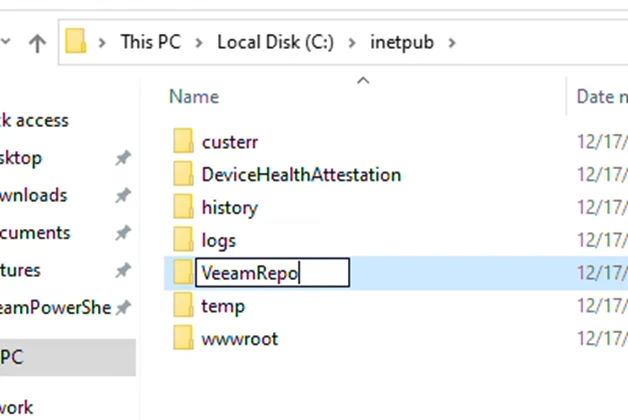Click the folder icon in address bar
The image size is (628, 420).
click(76, 42)
